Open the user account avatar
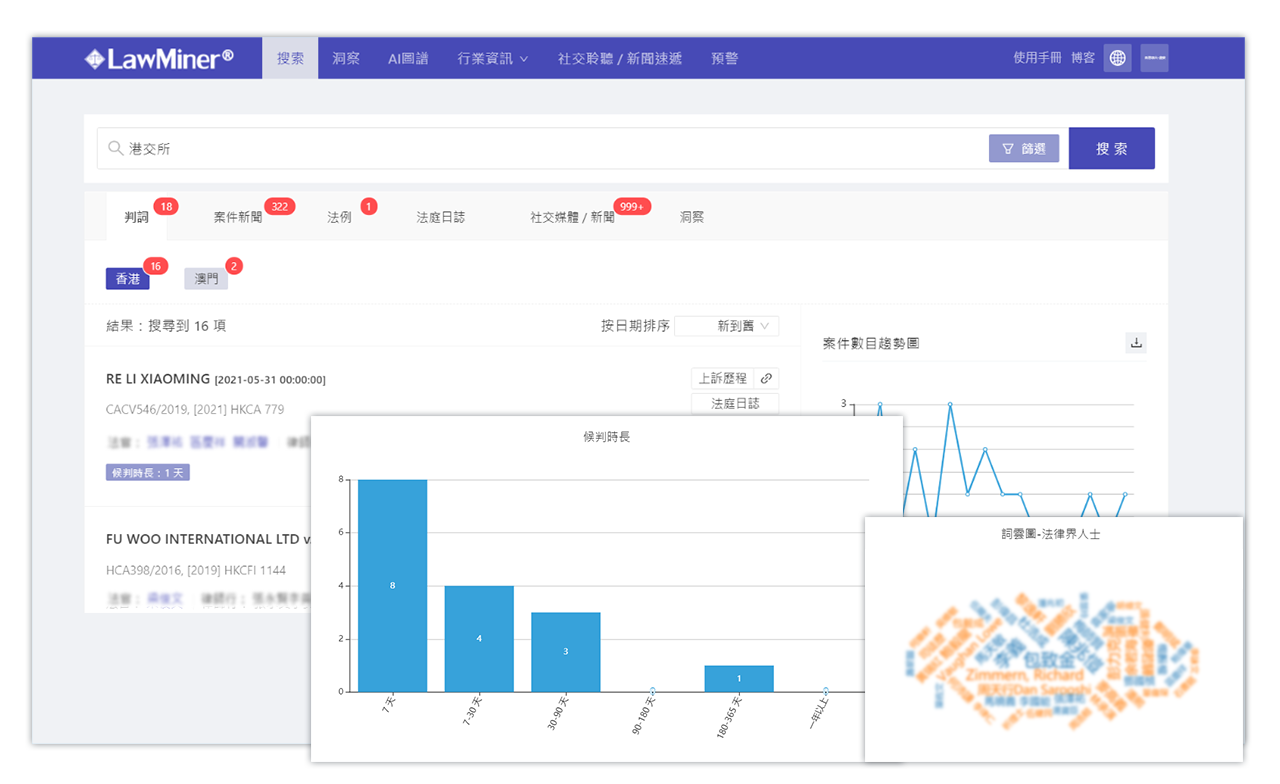 point(1155,58)
